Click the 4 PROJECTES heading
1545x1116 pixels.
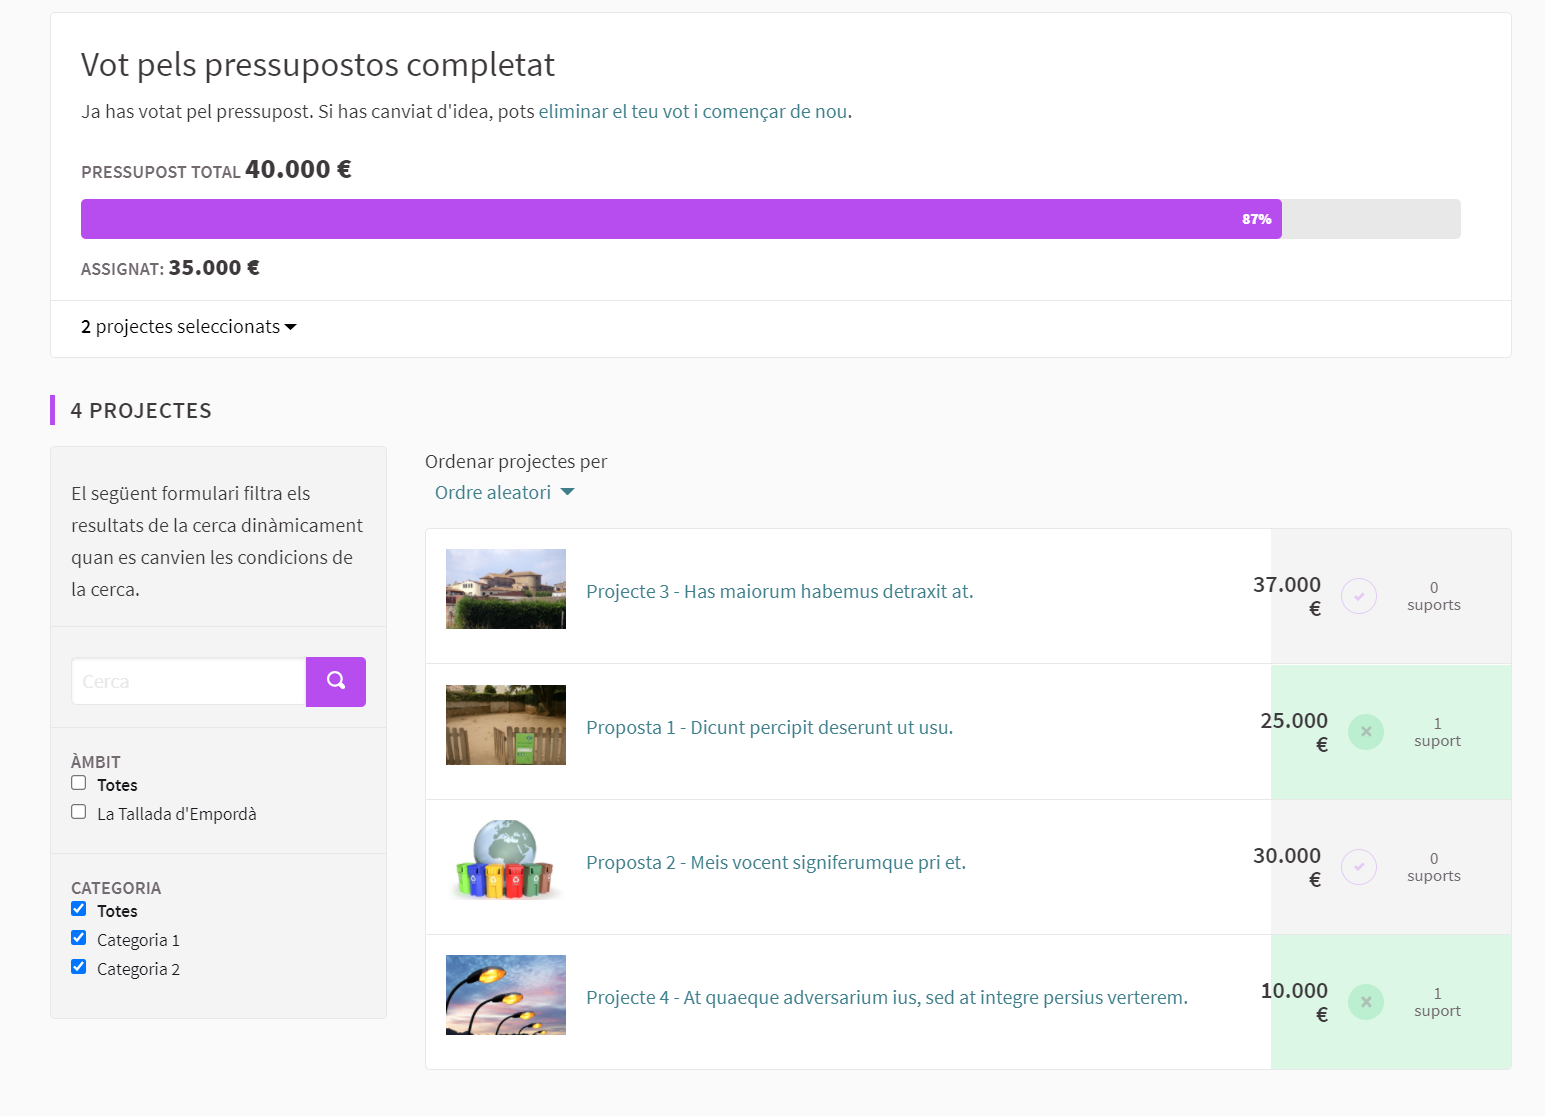click(141, 411)
